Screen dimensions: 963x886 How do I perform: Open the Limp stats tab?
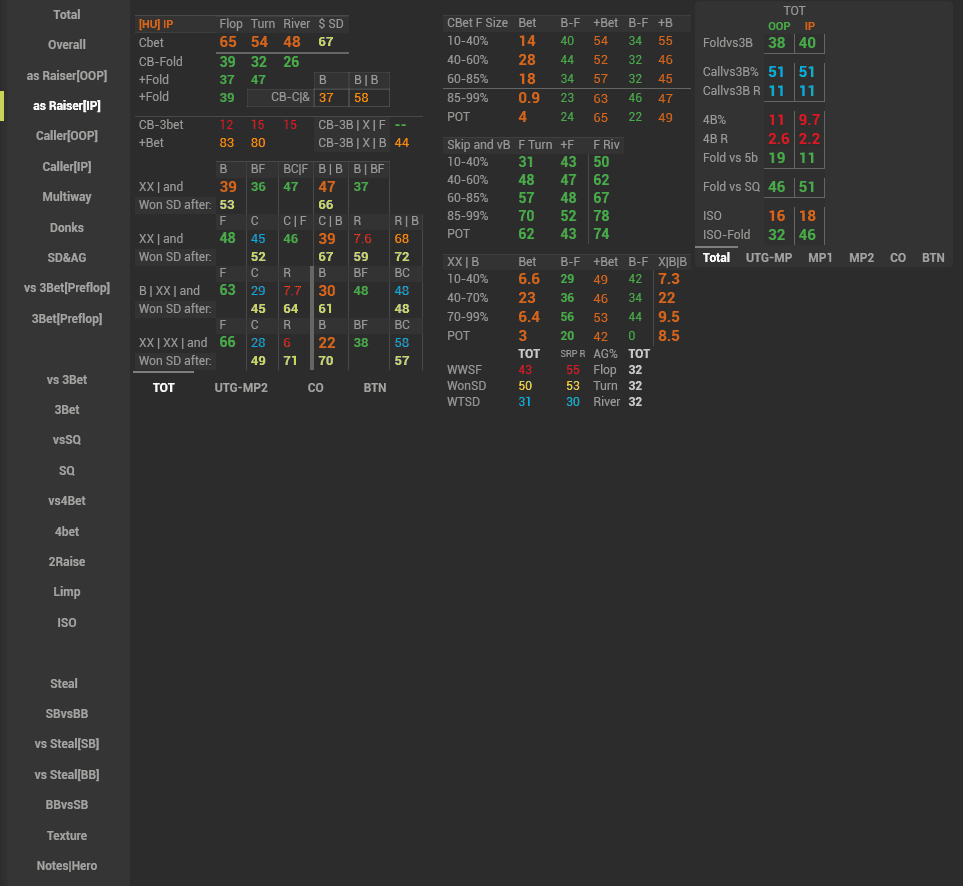coord(66,592)
